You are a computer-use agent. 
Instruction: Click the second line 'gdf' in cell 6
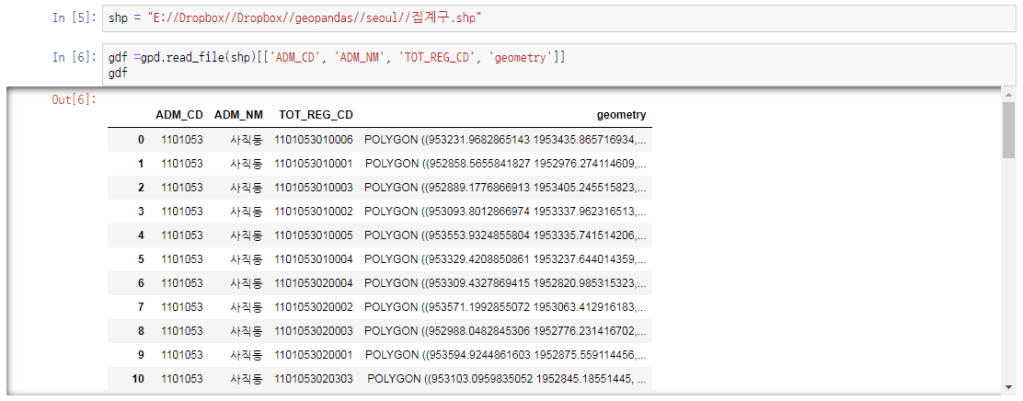[x=118, y=74]
